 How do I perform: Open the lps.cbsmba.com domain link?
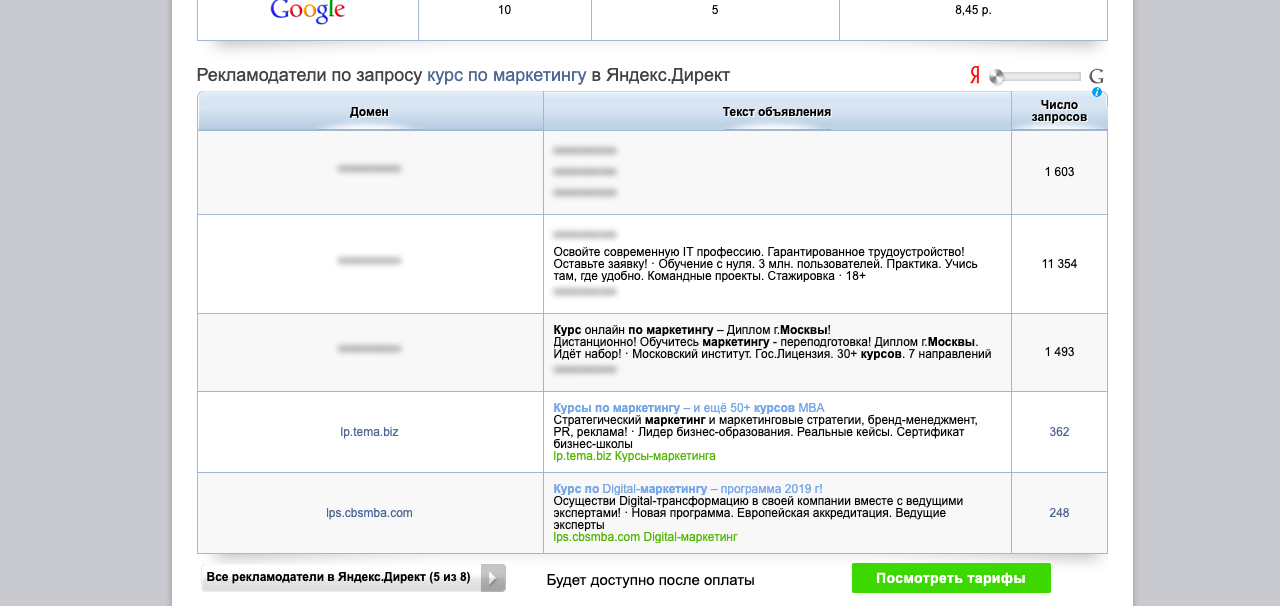[x=369, y=513]
